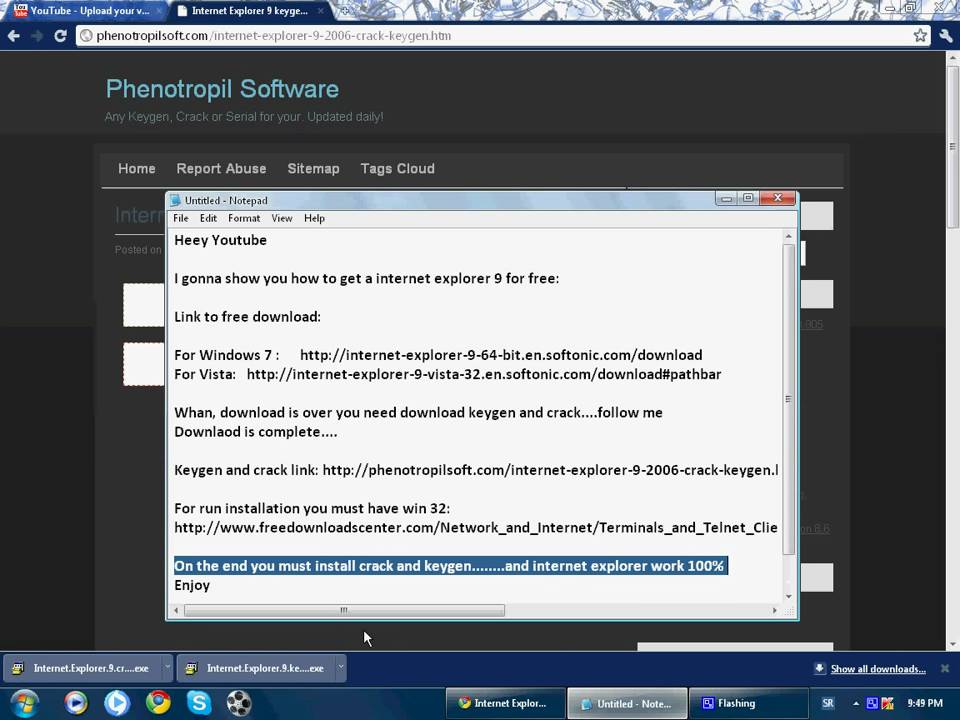Open the film reel app in taskbar

click(239, 703)
